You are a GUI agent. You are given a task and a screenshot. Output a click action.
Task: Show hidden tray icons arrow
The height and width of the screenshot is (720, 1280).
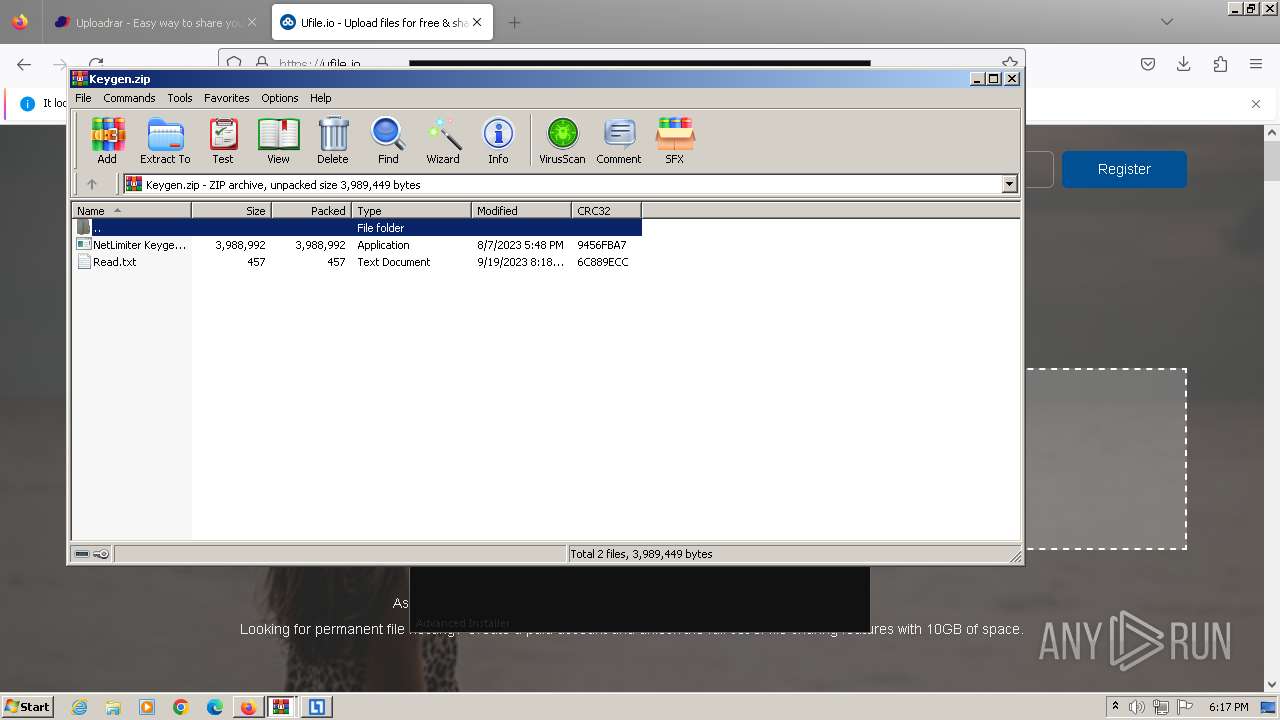1115,707
